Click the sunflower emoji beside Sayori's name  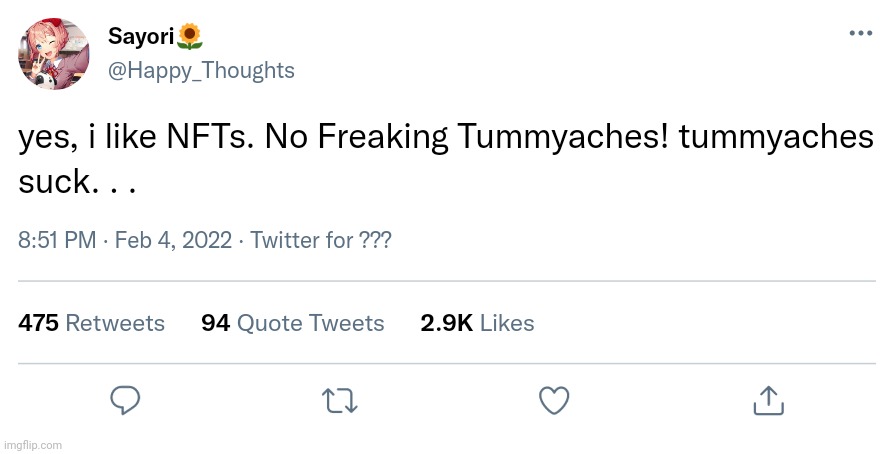(190, 38)
